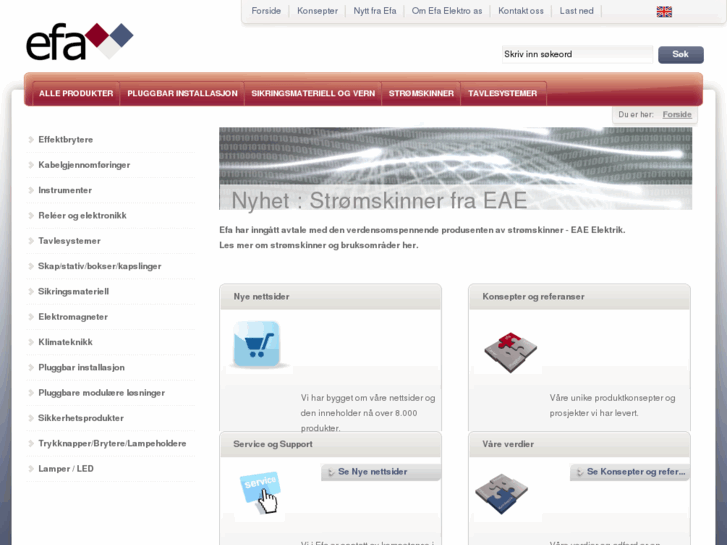Screen dimensions: 727x545
Task: Open Skap/stativ/bokser/kapslinger category
Action: click(100, 266)
